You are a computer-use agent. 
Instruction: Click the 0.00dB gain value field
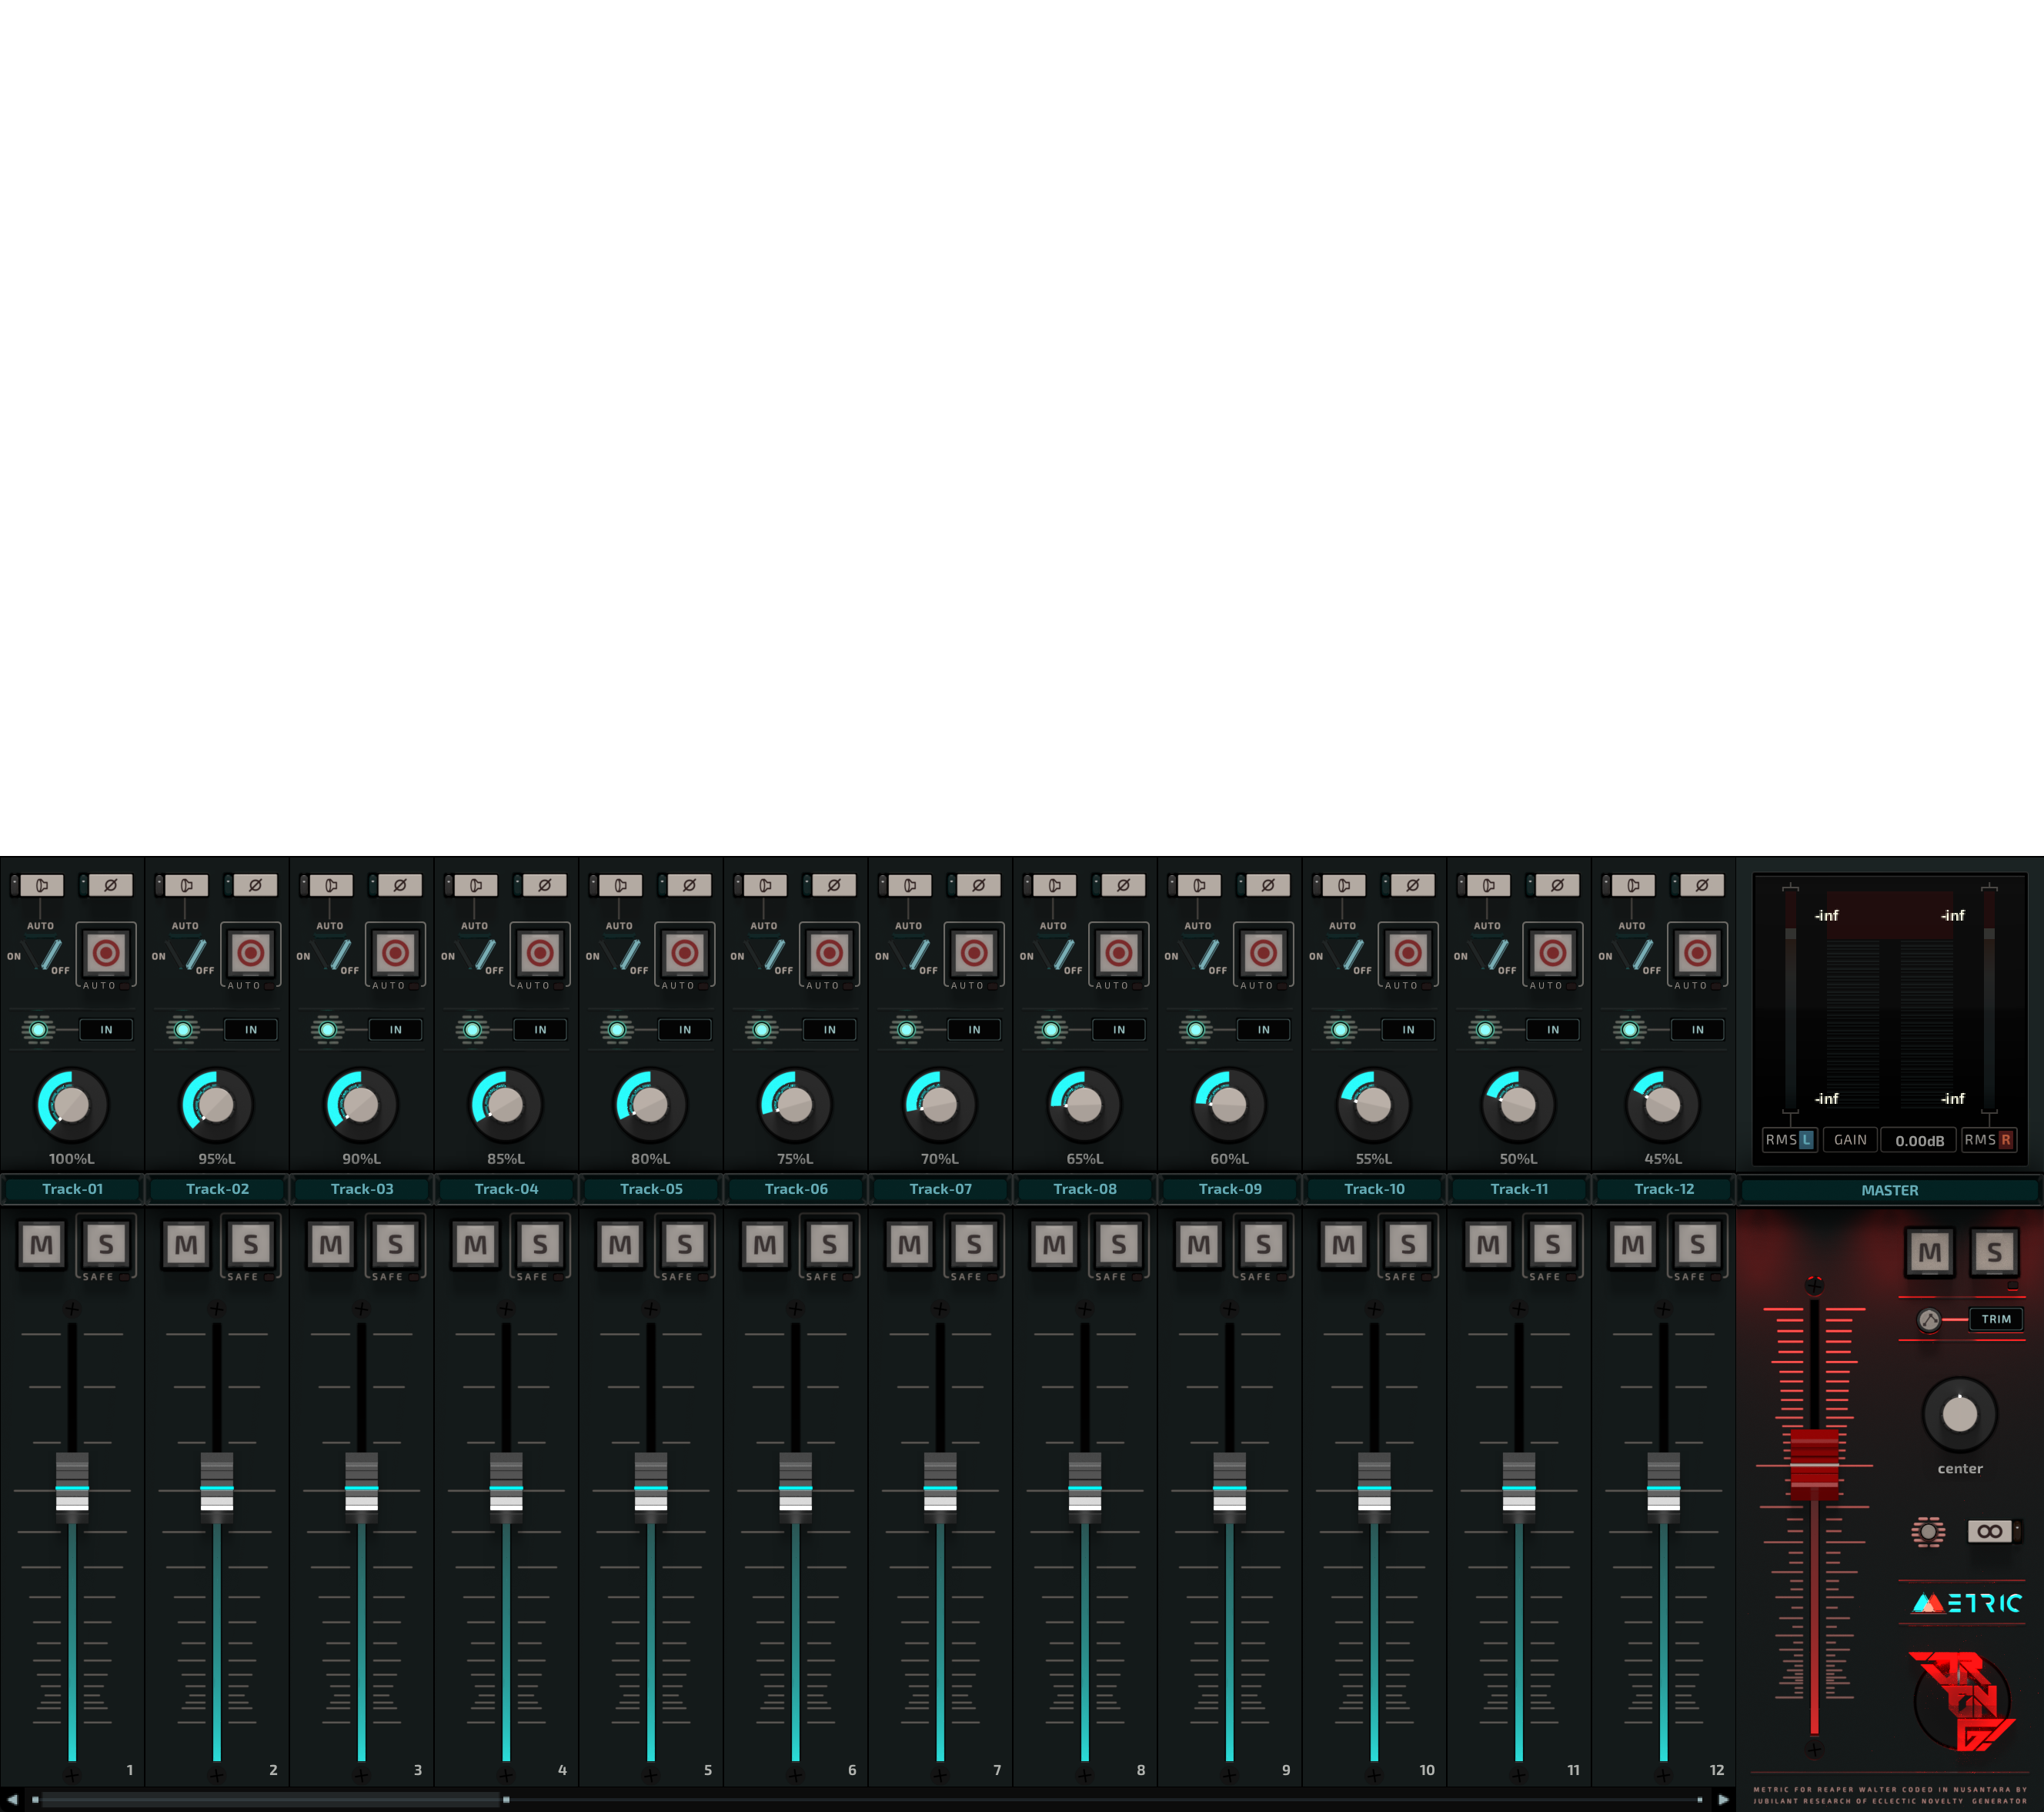(x=1920, y=1140)
